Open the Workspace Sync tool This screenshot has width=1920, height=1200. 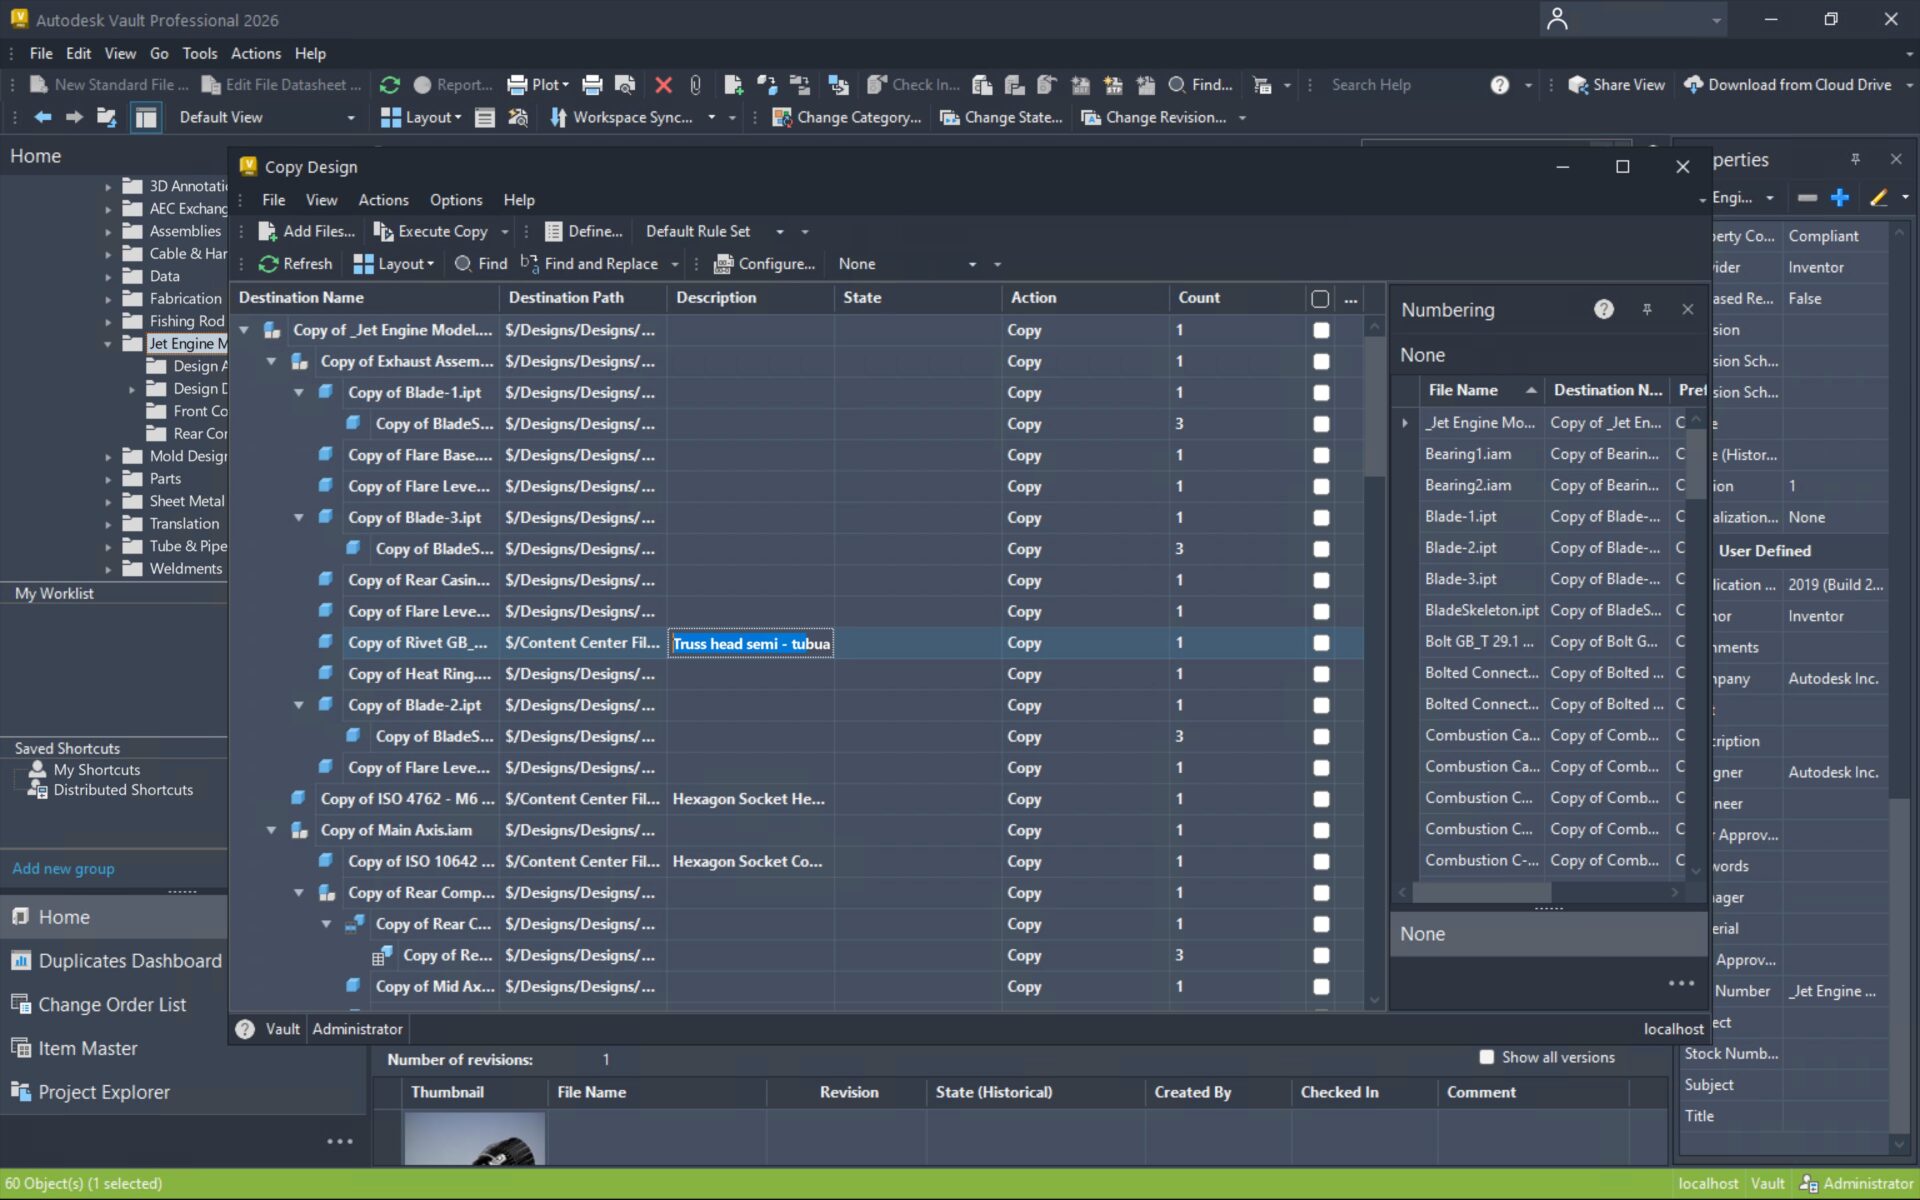(627, 117)
